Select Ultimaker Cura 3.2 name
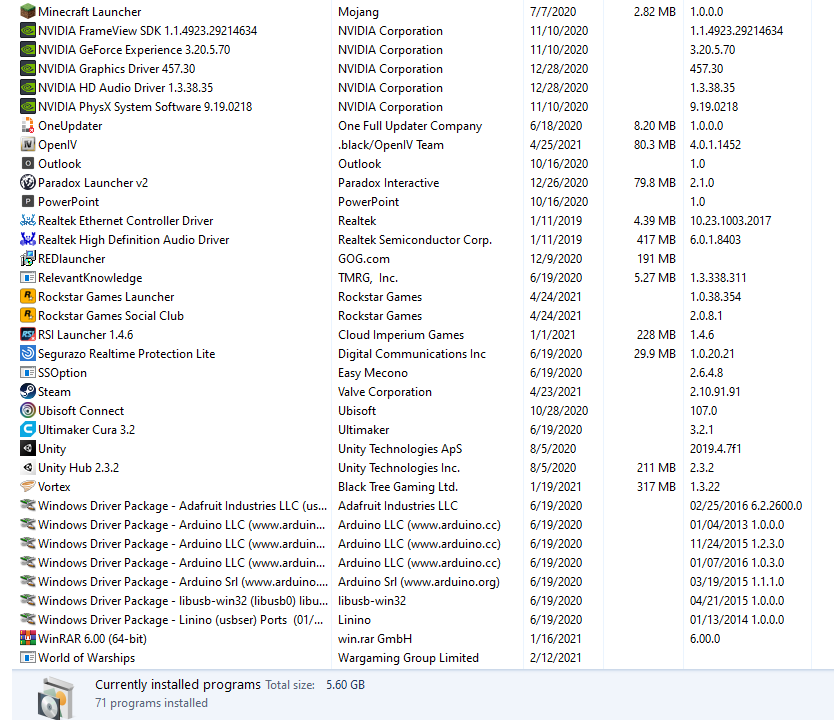The image size is (834, 720). 86,429
